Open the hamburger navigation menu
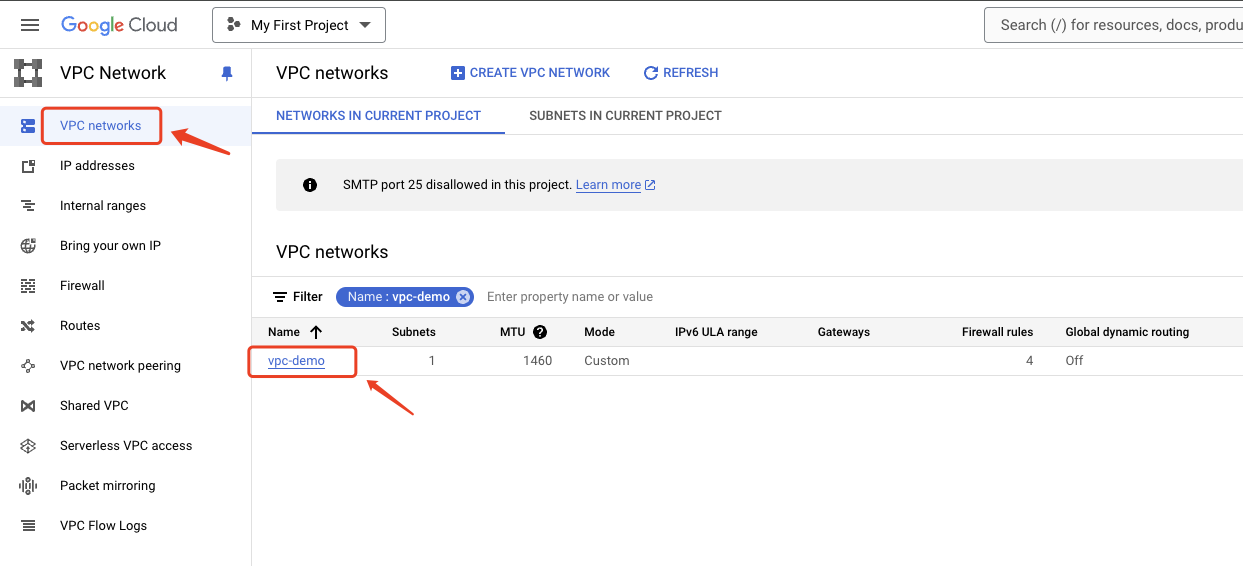 [30, 25]
